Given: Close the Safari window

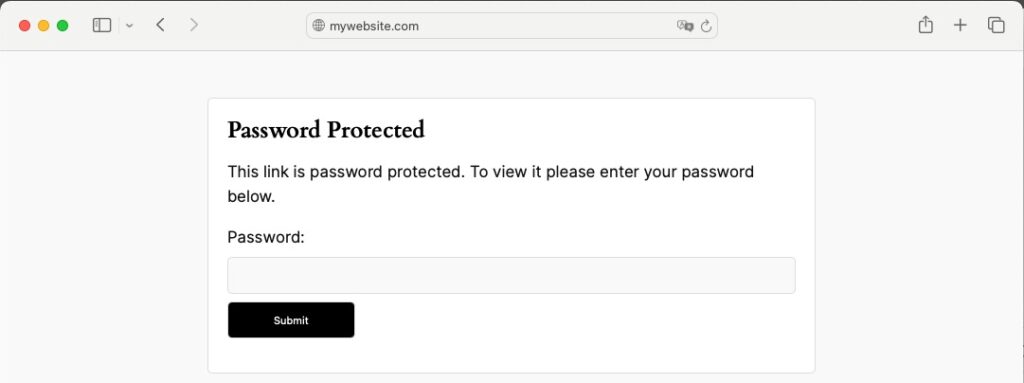Looking at the screenshot, I should (25, 25).
